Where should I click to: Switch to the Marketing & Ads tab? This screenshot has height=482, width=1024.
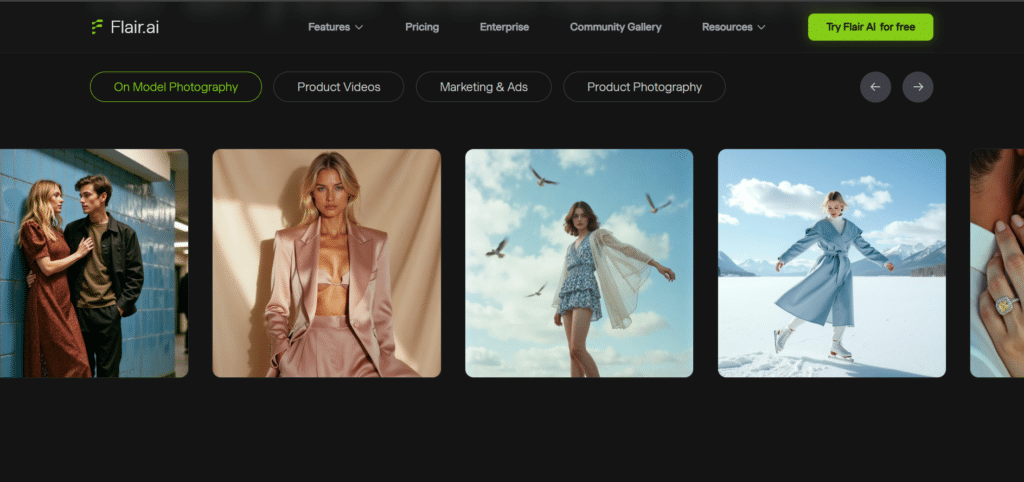coord(483,87)
